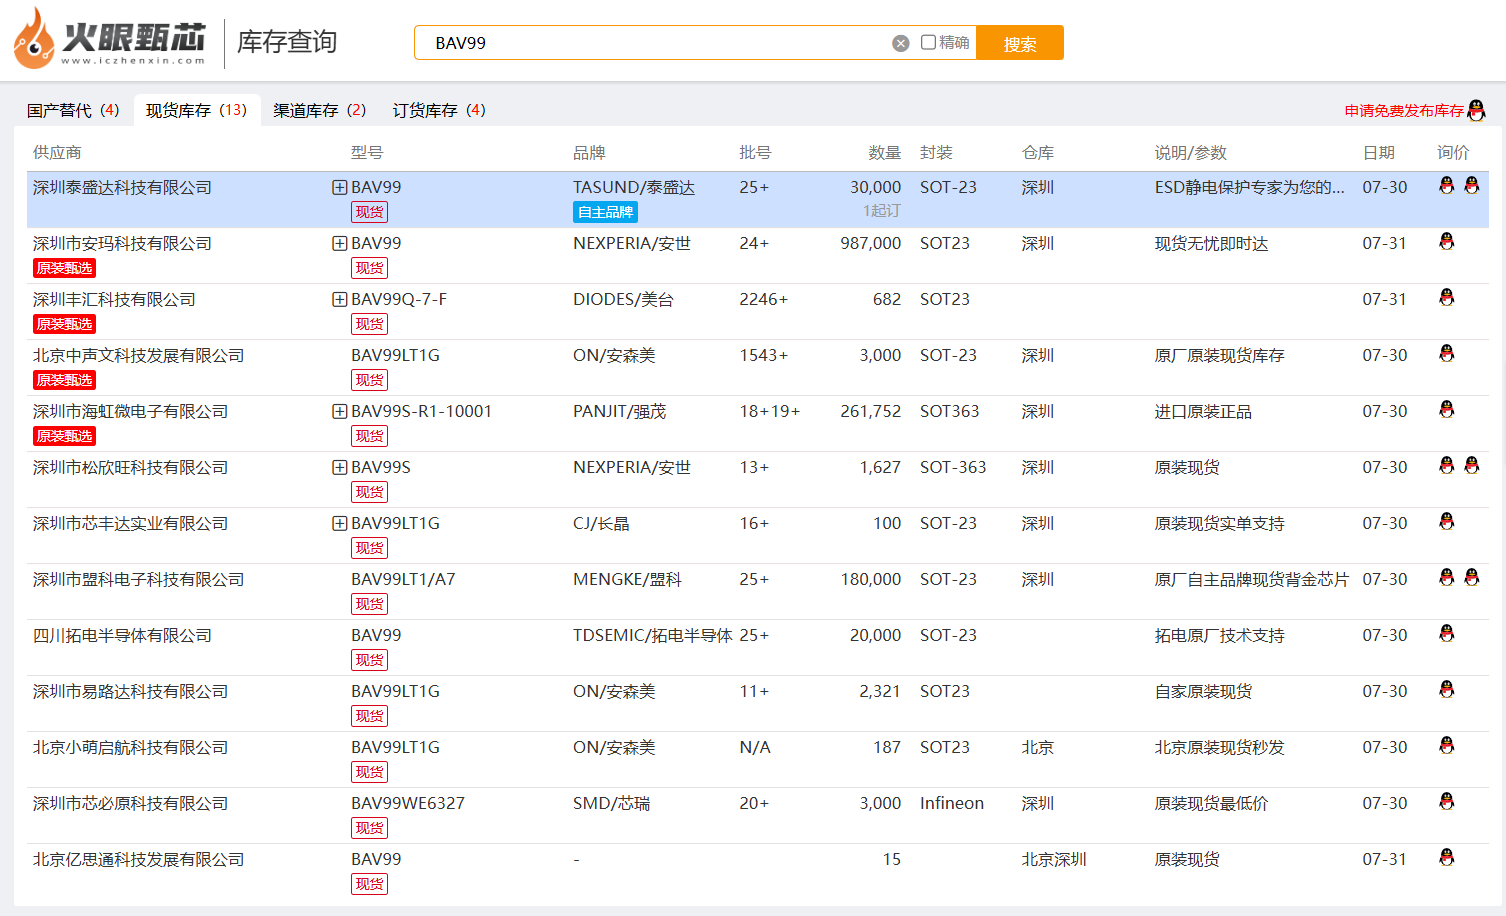The width and height of the screenshot is (1506, 916).
Task: Click model BAV99WE6327
Action: (x=408, y=803)
